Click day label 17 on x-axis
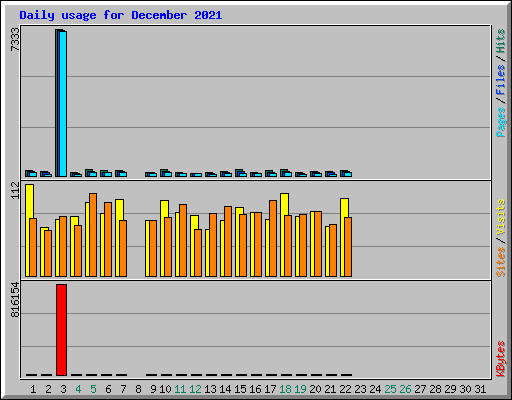The width and height of the screenshot is (512, 400). [x=270, y=389]
